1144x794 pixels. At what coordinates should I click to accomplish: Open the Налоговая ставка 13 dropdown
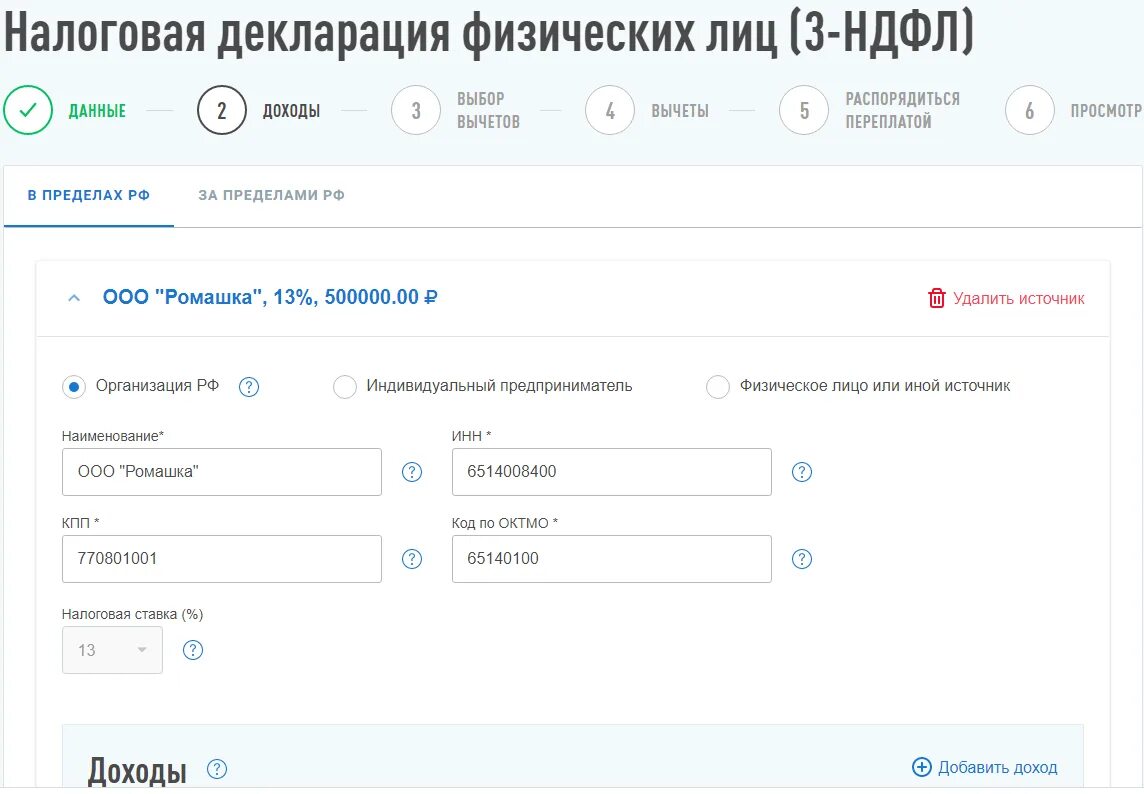[x=112, y=650]
